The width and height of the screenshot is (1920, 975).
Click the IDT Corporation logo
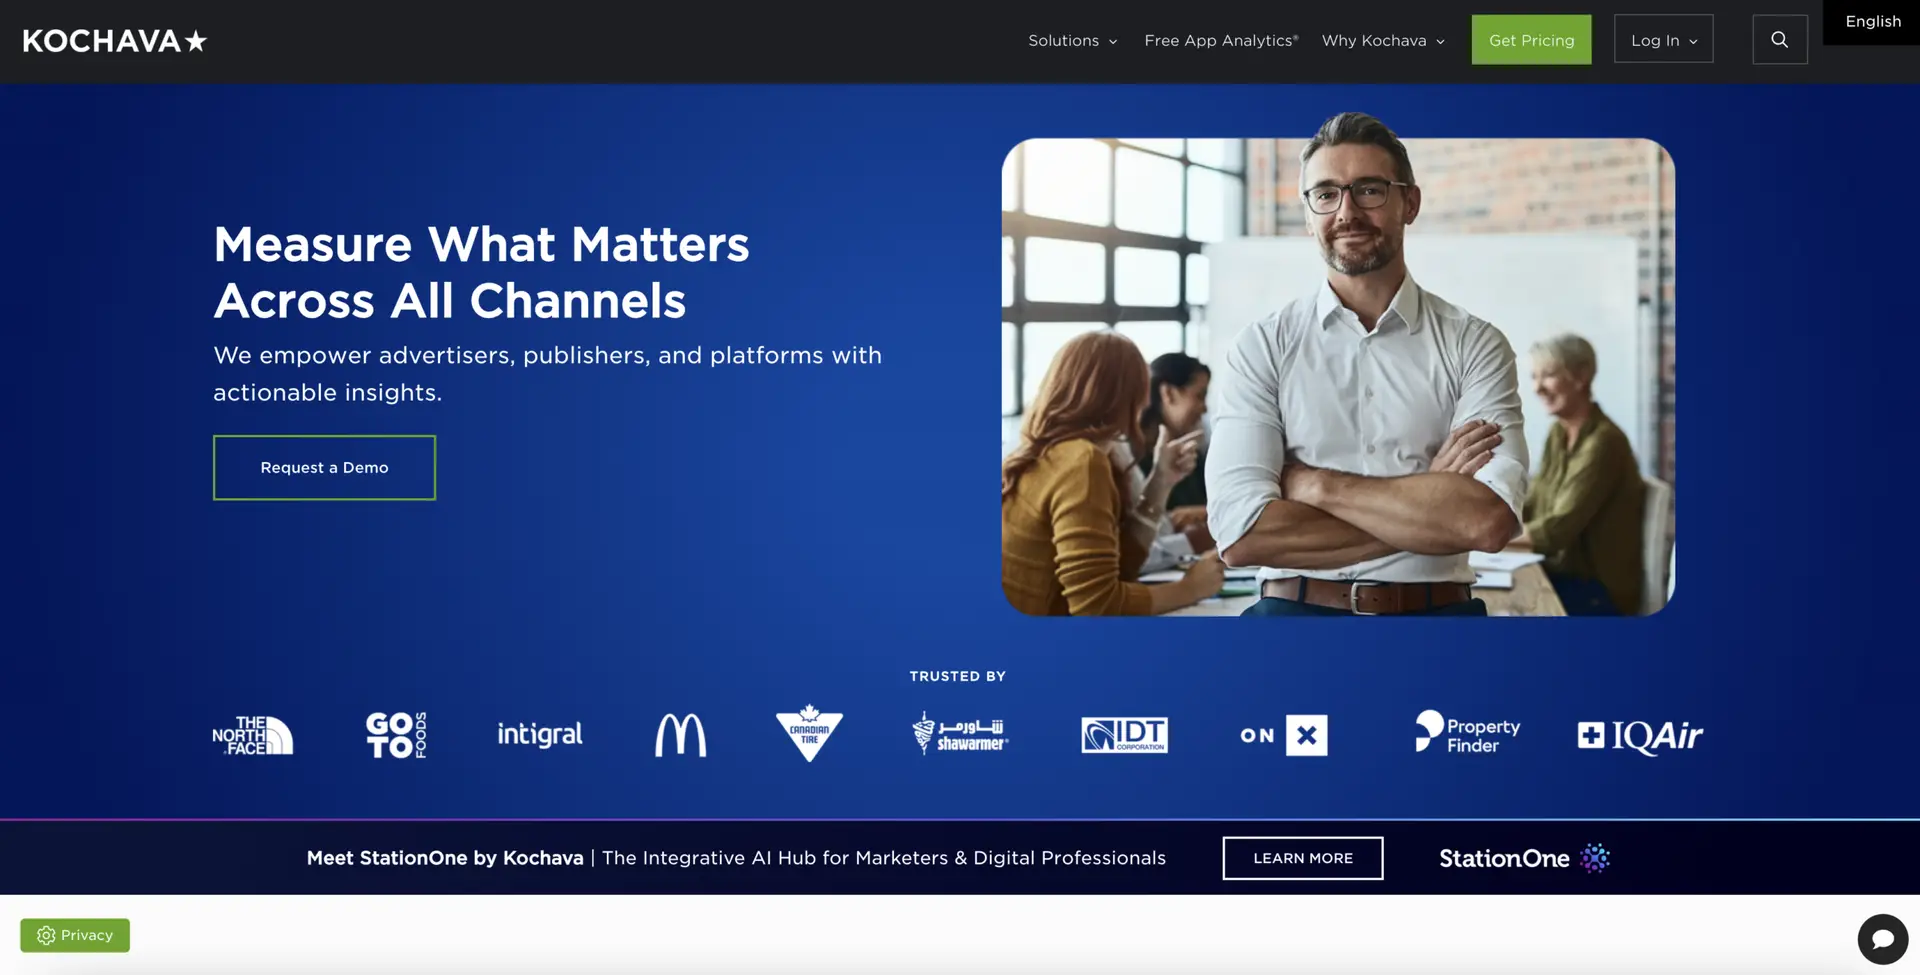point(1124,735)
